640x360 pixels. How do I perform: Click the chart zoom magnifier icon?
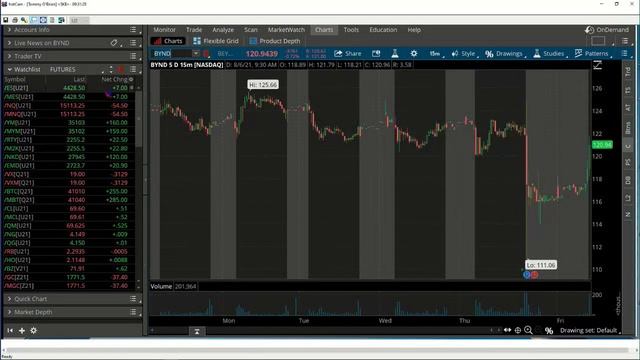click(528, 330)
